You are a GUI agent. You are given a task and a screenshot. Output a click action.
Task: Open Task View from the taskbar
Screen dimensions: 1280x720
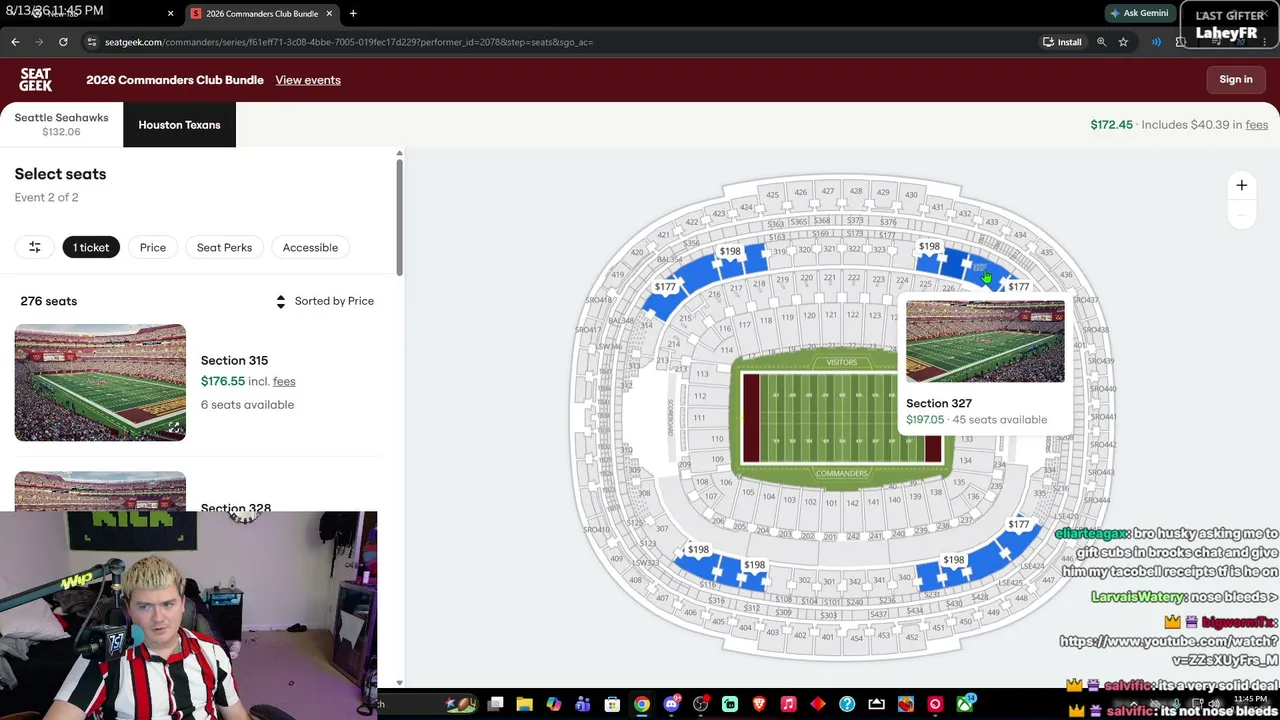click(495, 704)
